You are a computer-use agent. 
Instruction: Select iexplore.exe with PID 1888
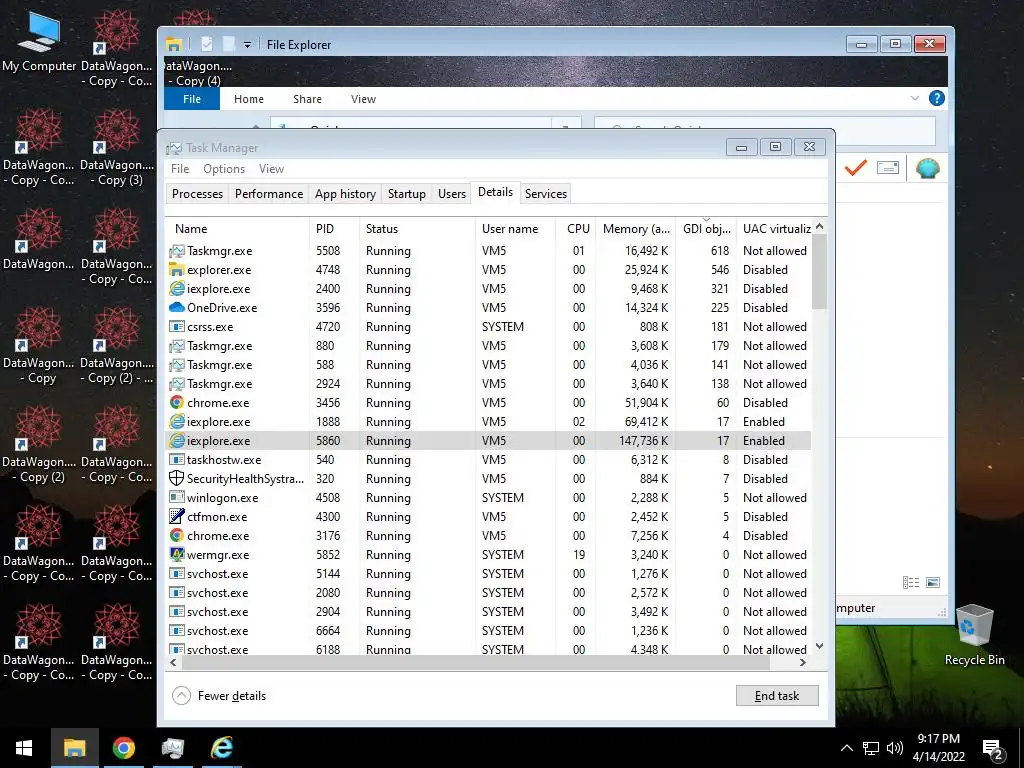click(x=488, y=422)
